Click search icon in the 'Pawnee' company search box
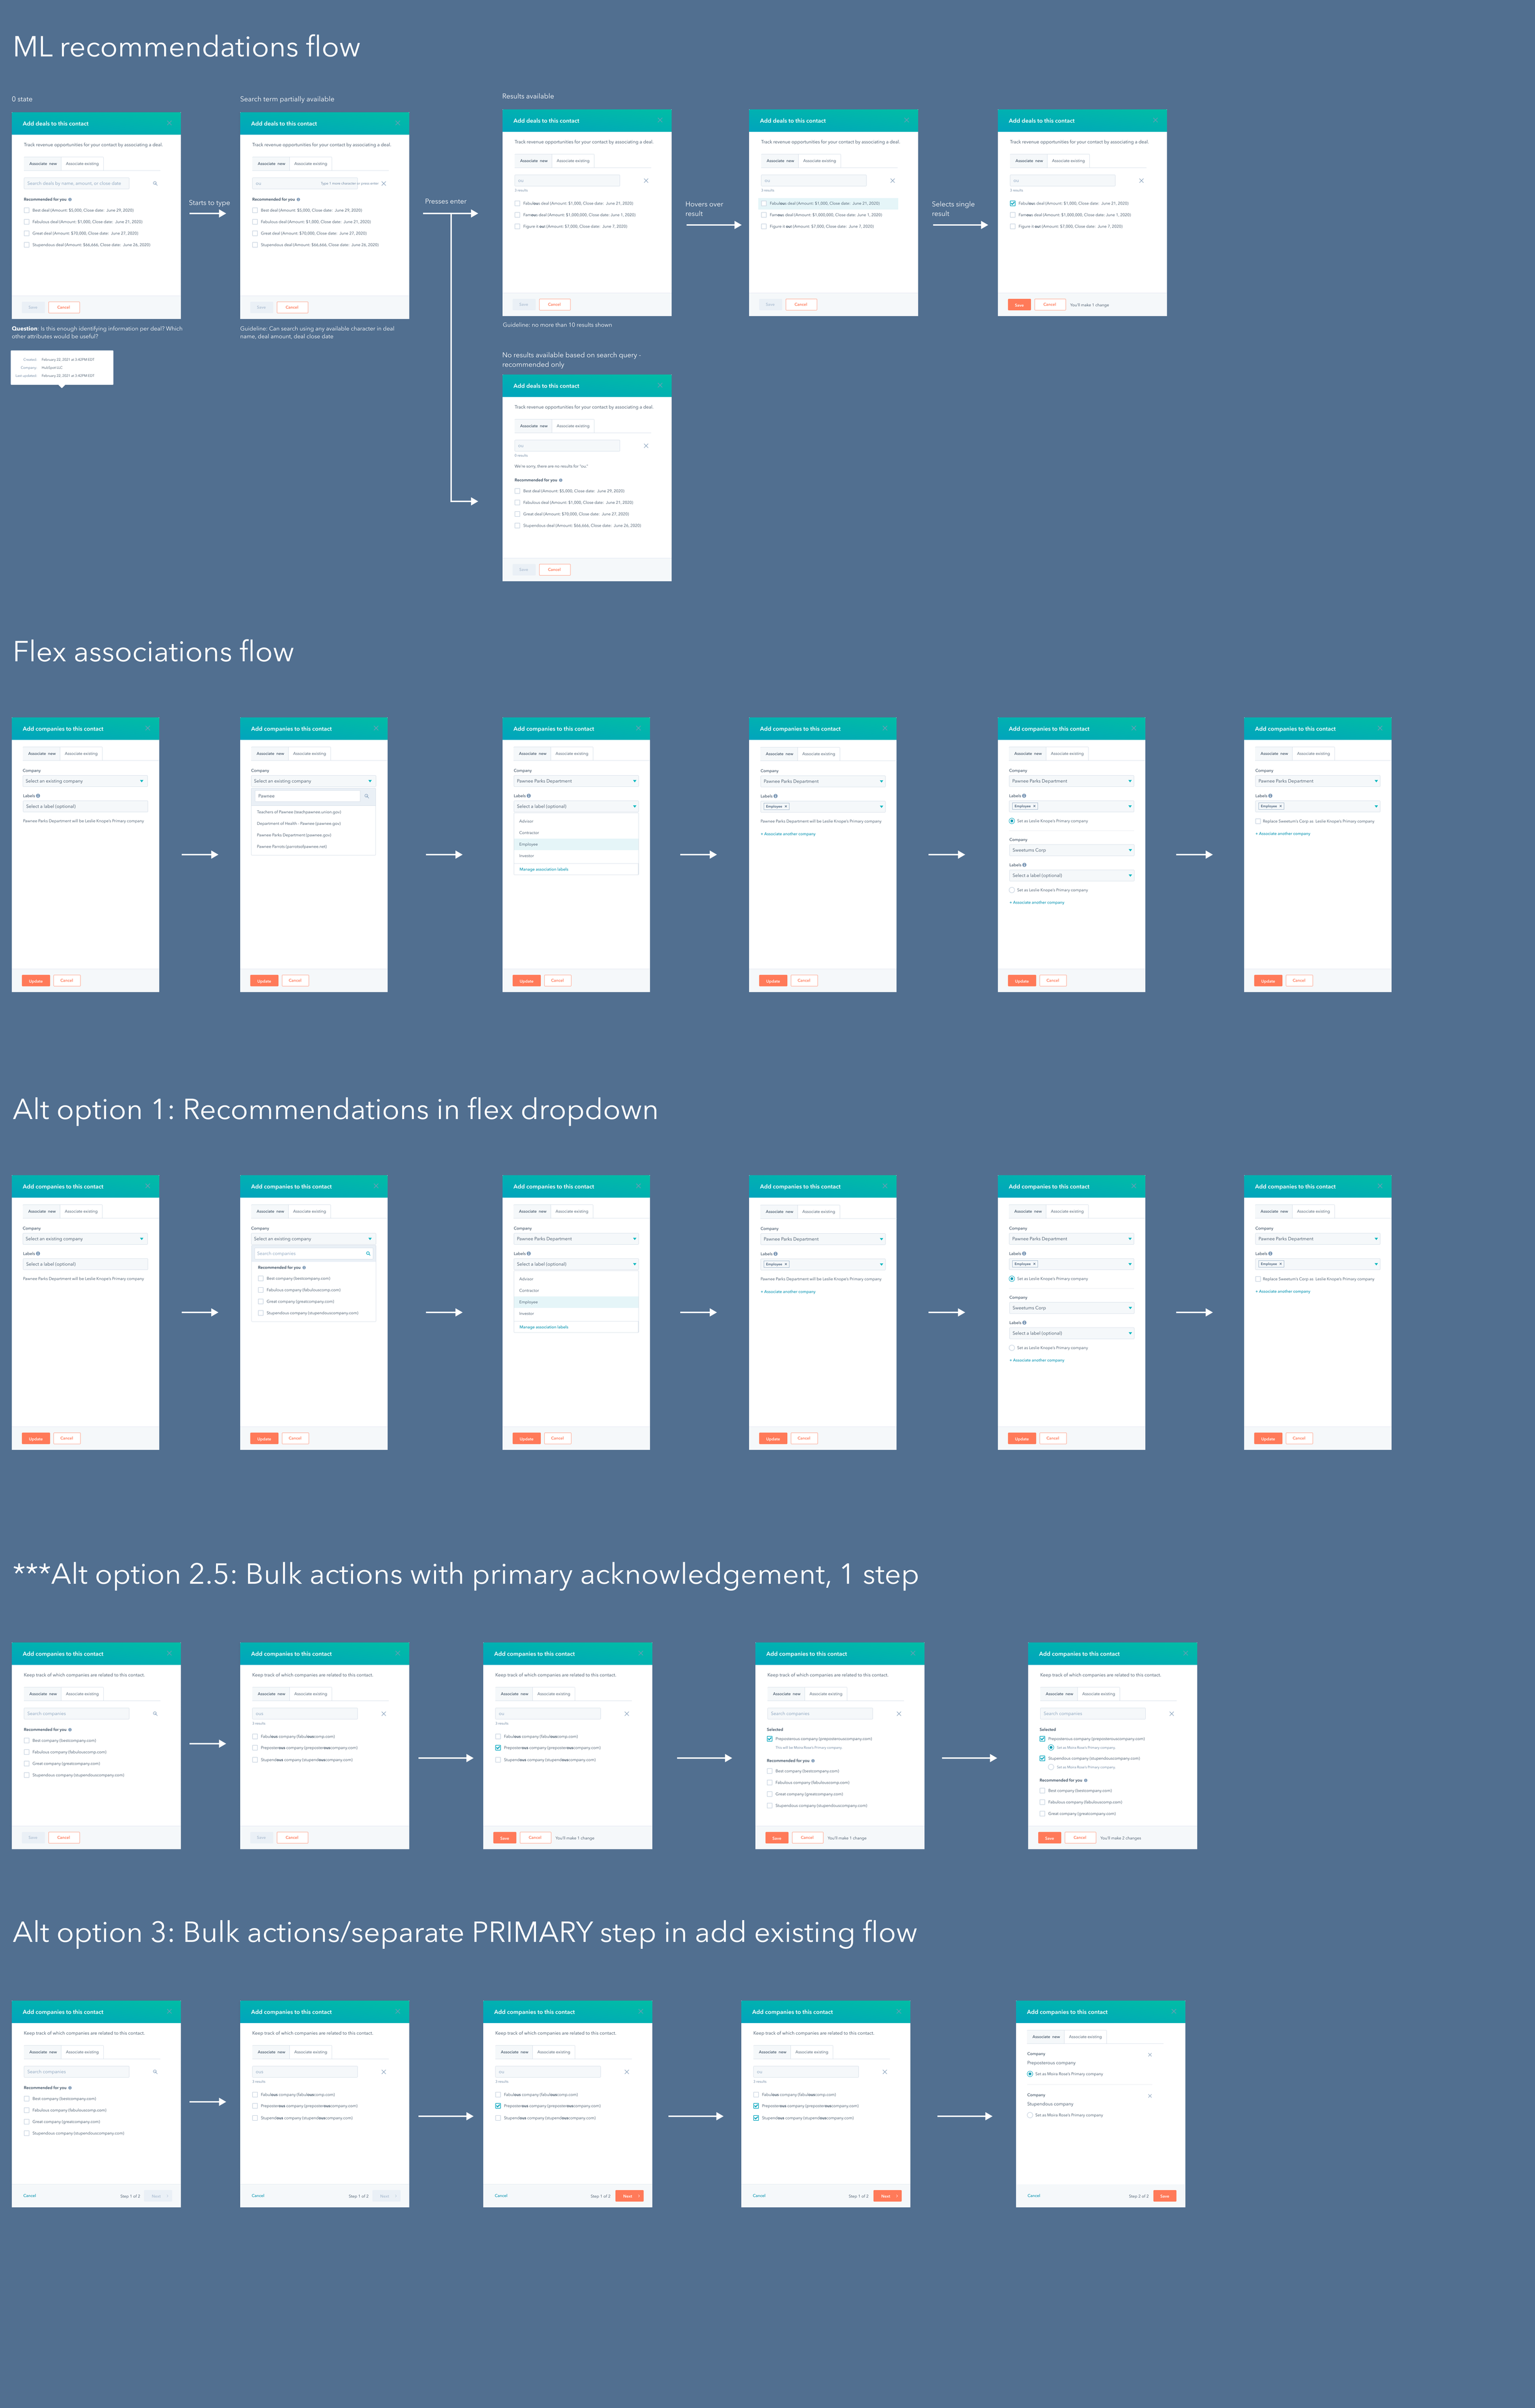The height and width of the screenshot is (2408, 1535). [367, 796]
